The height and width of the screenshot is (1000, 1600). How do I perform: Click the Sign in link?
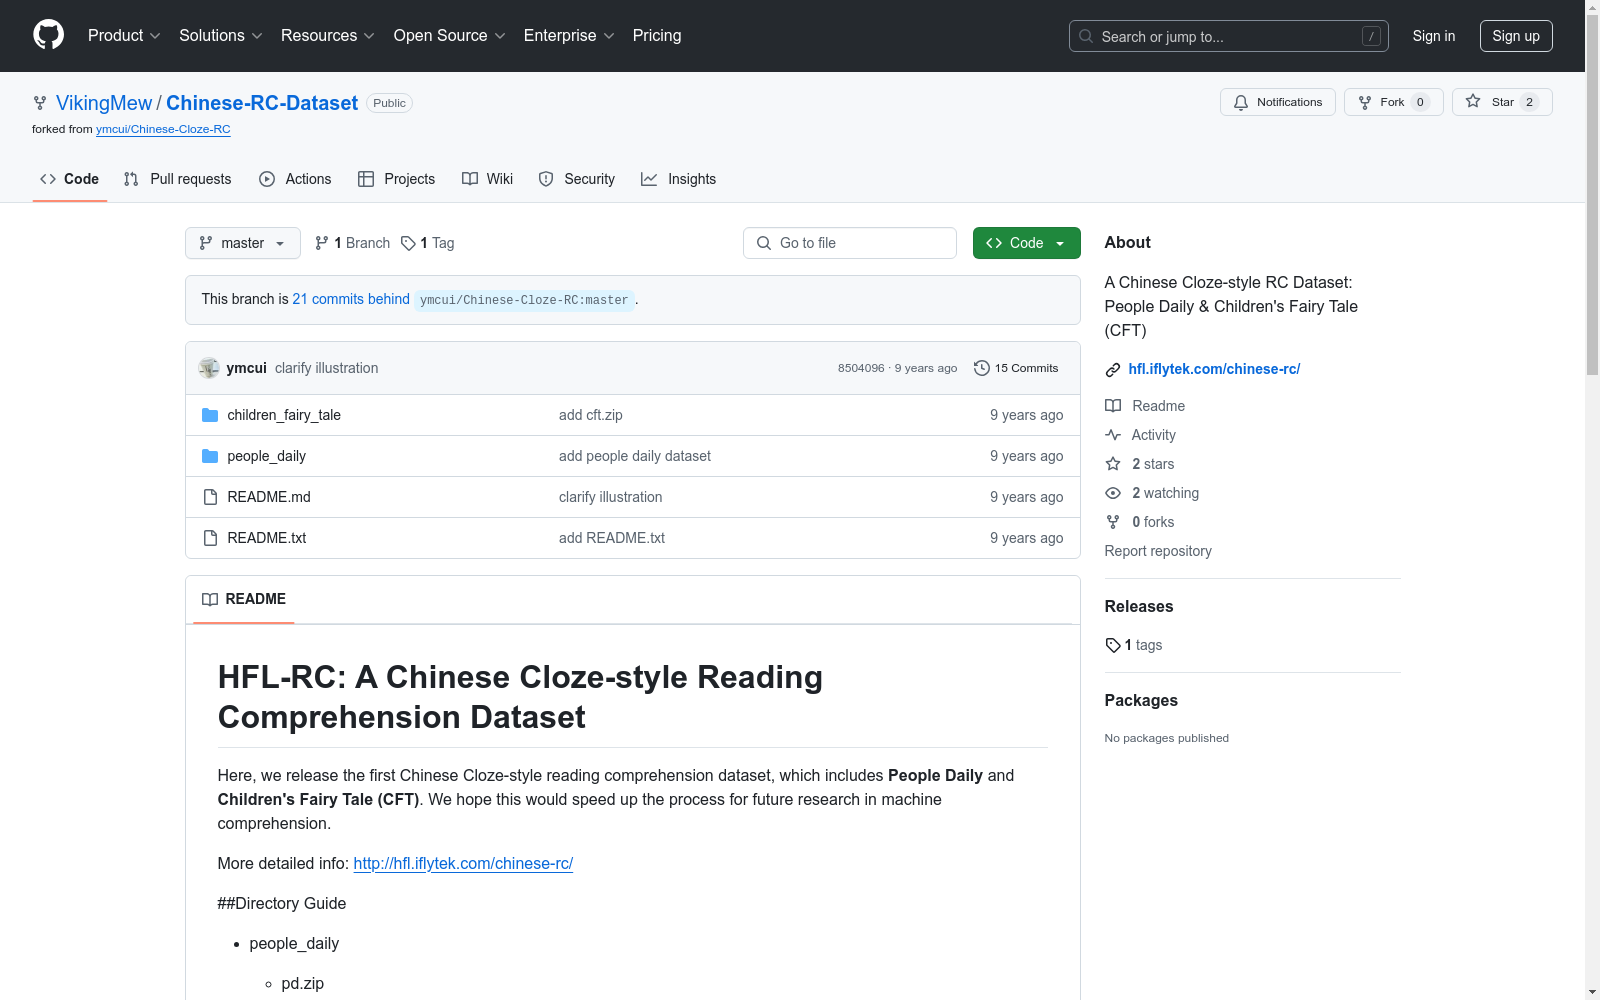point(1434,36)
